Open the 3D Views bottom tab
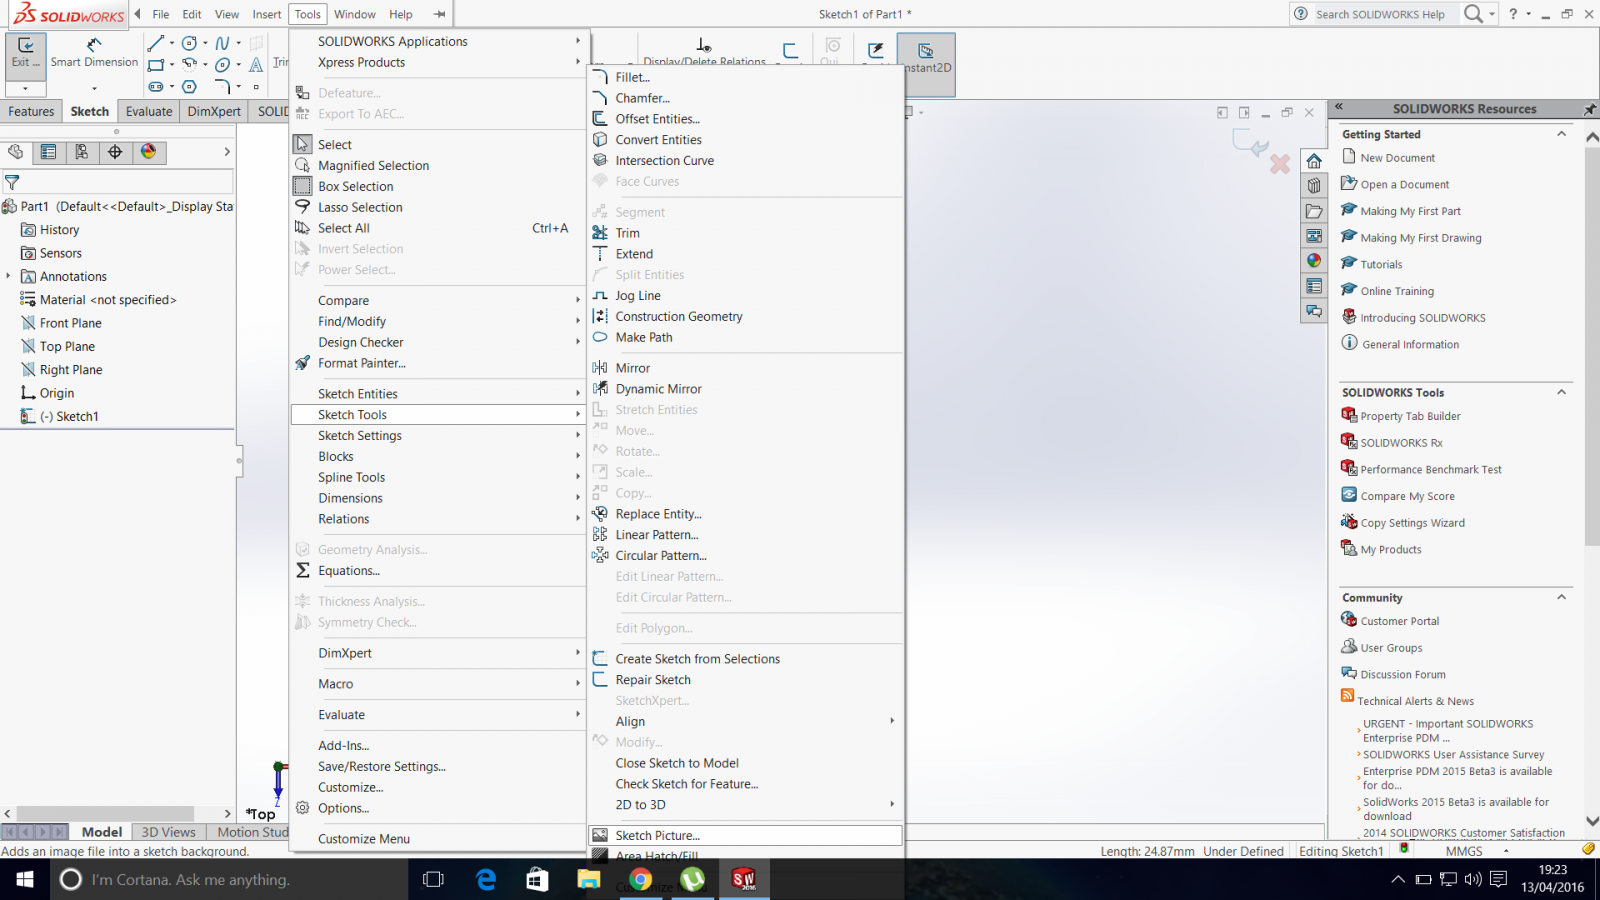 click(x=169, y=832)
